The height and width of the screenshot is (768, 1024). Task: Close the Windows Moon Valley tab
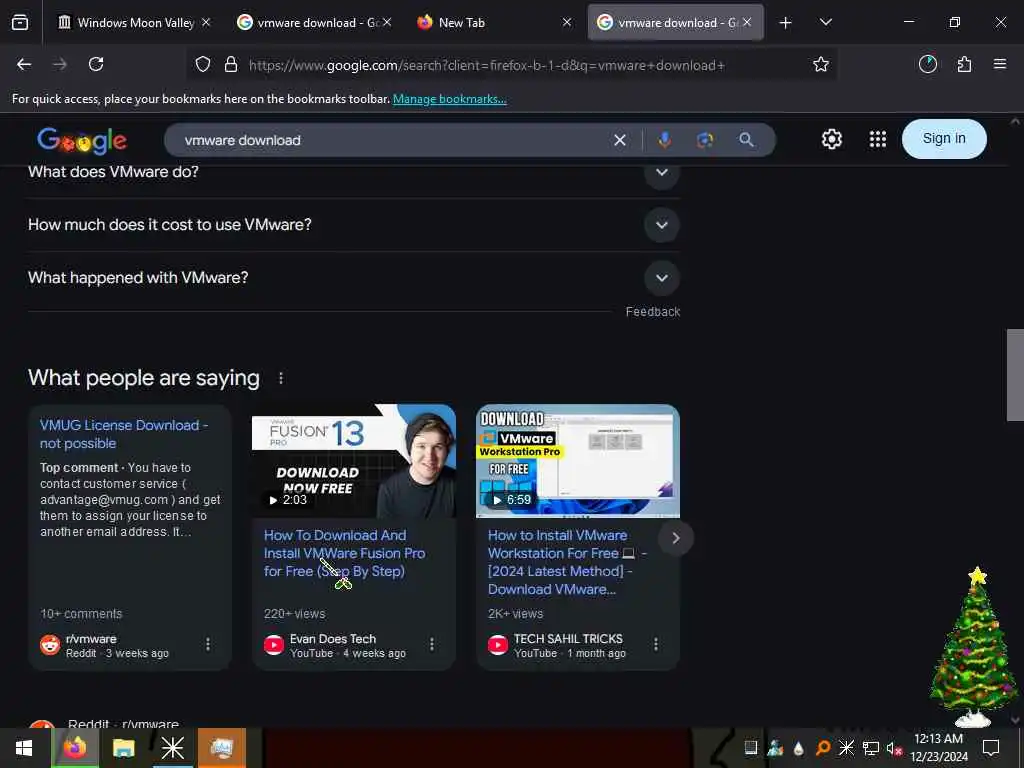206,22
